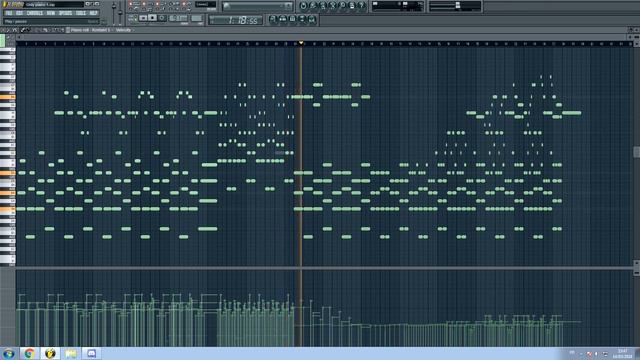Image resolution: width=640 pixels, height=360 pixels.
Task: Open the EDIT menu
Action: point(19,13)
